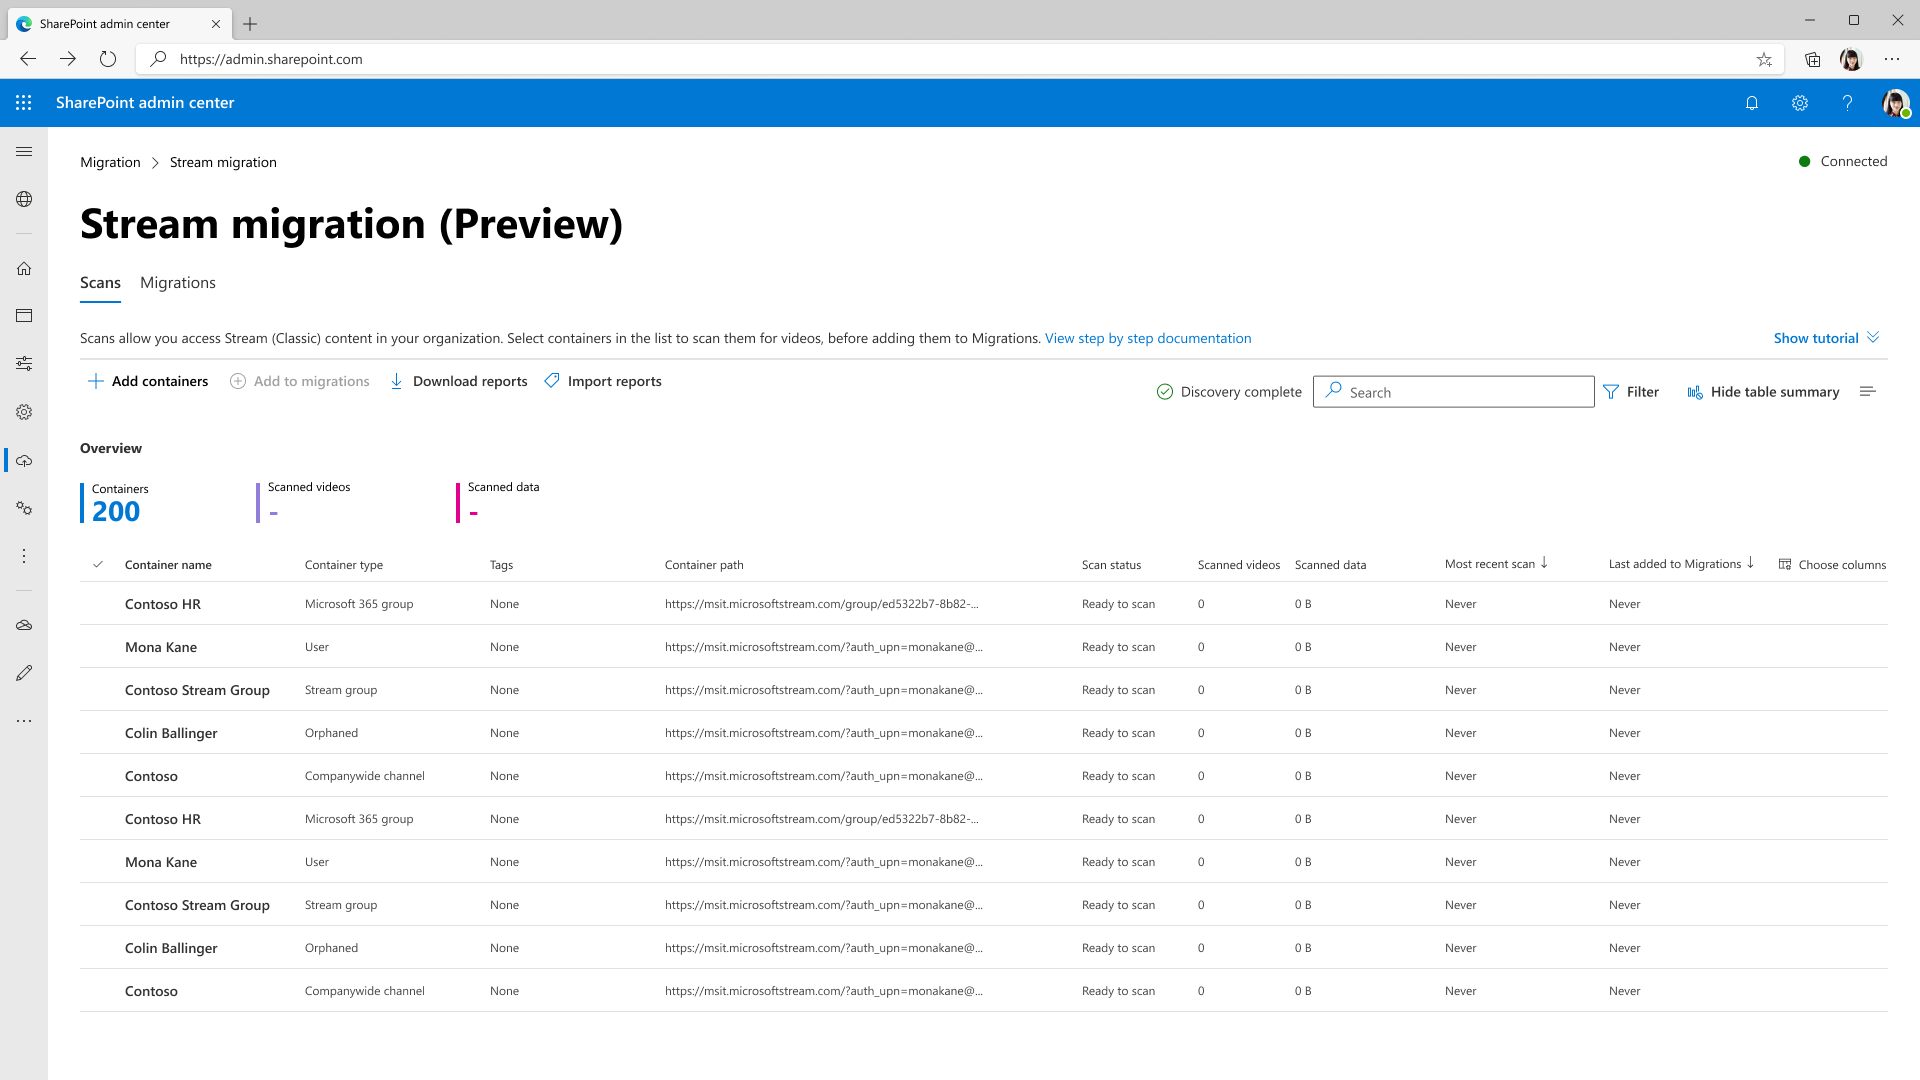The image size is (1920, 1080).
Task: Click the Search input field
Action: coord(1453,390)
